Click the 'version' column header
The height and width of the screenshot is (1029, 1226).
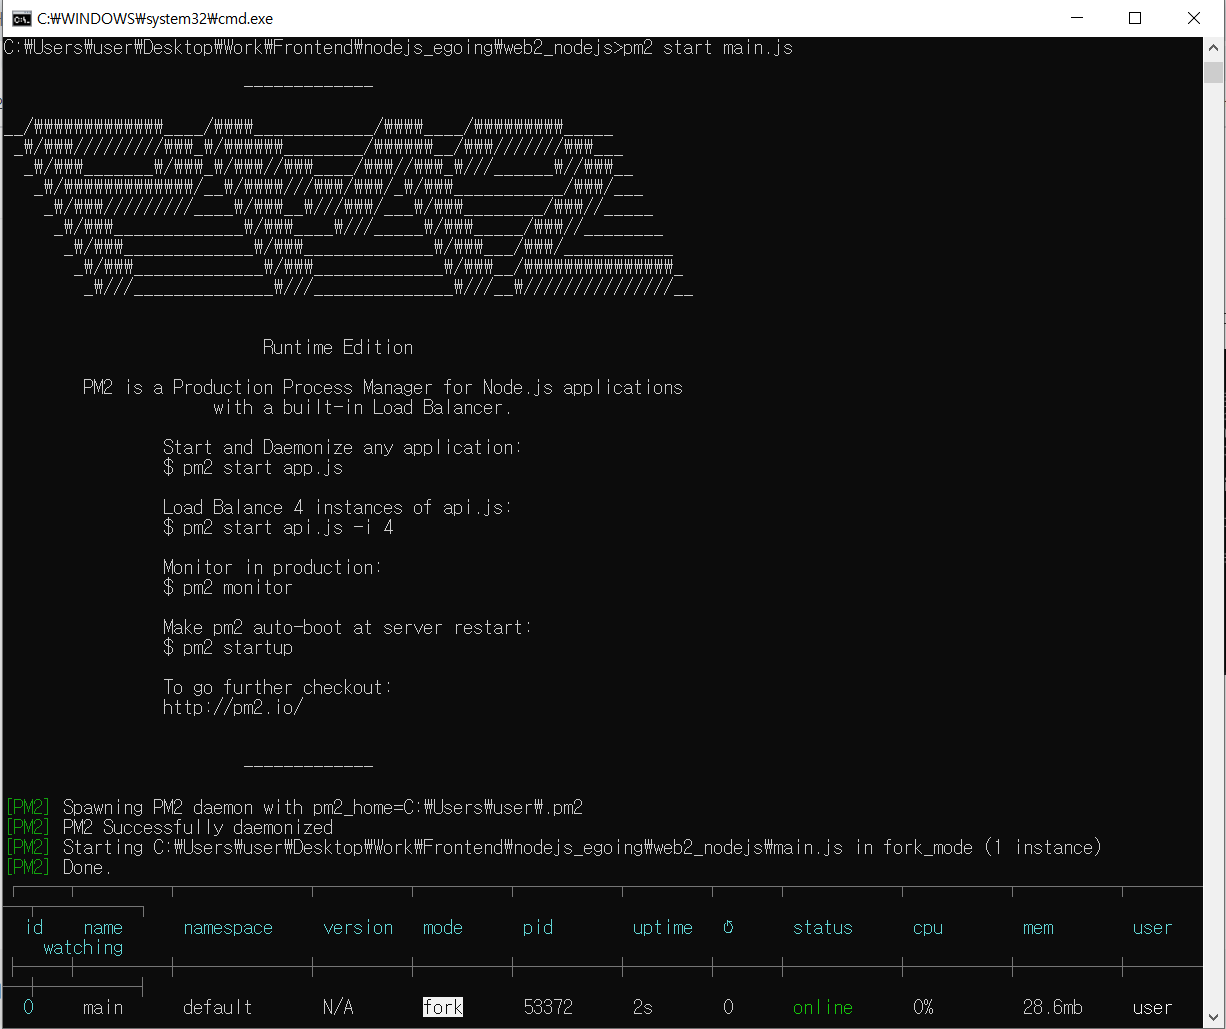coord(358,927)
